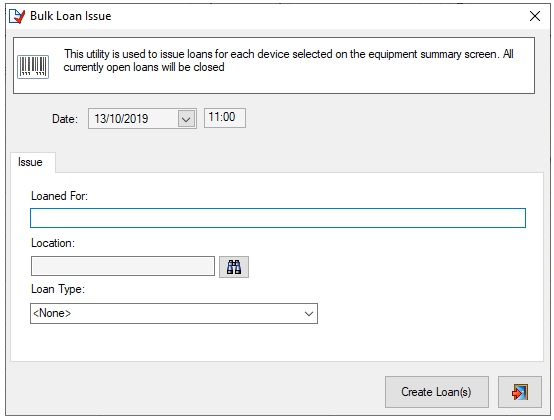Click the Loaned For label

point(59,196)
